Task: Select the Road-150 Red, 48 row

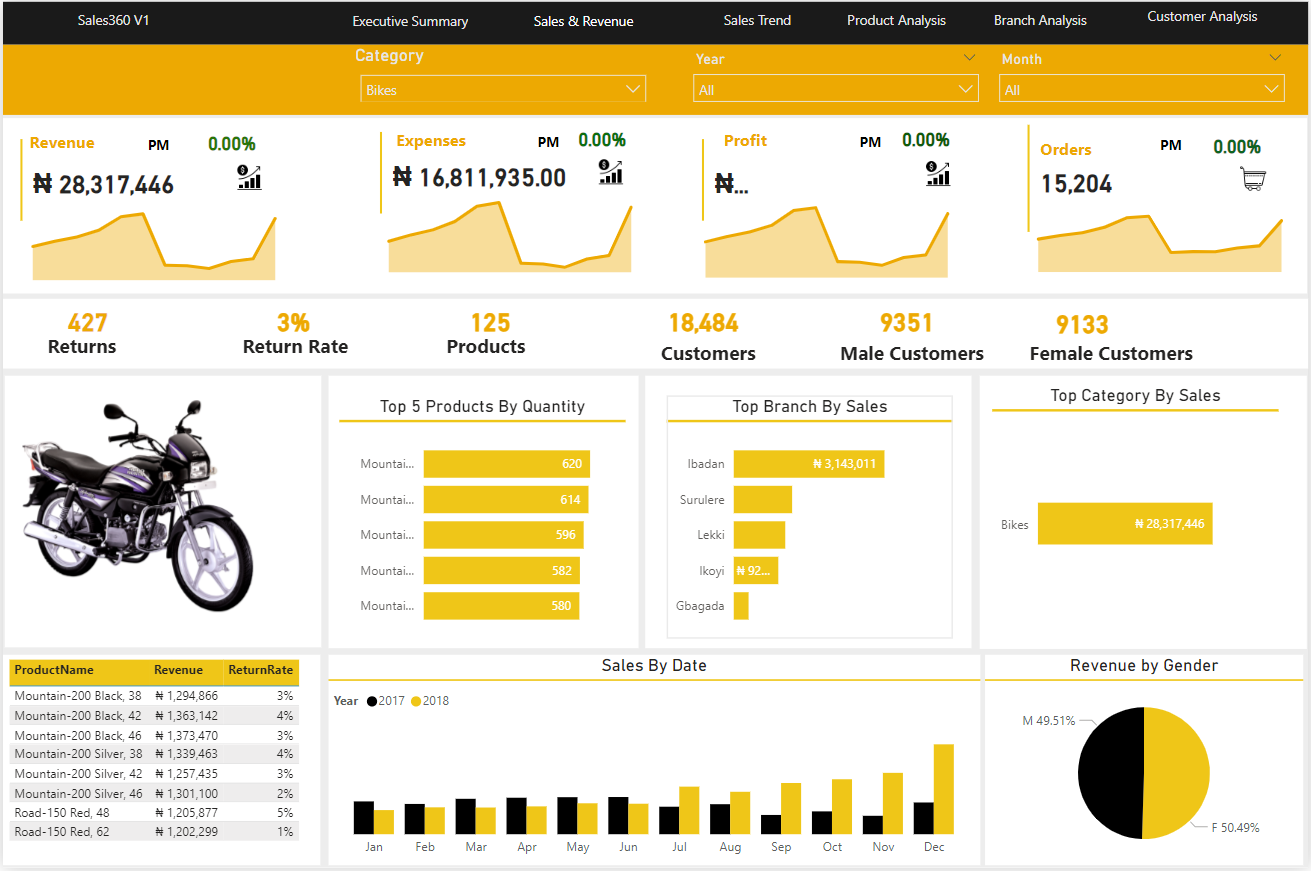Action: (155, 812)
